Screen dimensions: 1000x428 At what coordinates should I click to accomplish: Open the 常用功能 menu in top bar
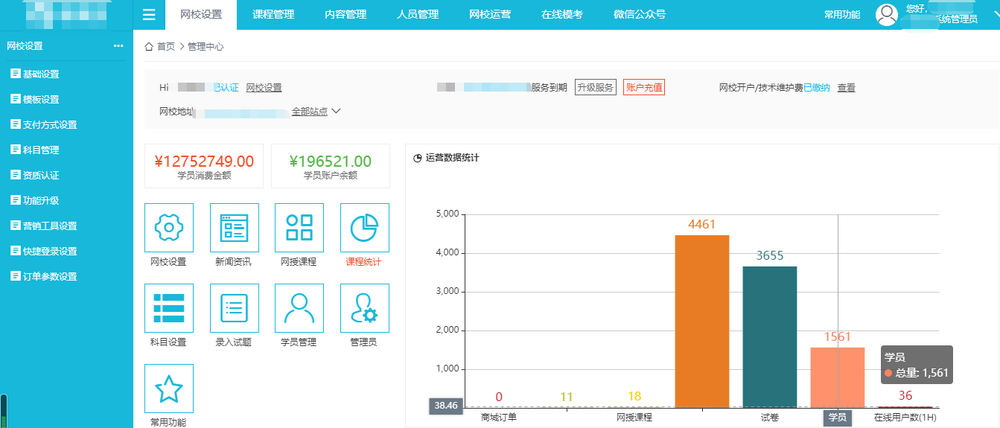[842, 15]
